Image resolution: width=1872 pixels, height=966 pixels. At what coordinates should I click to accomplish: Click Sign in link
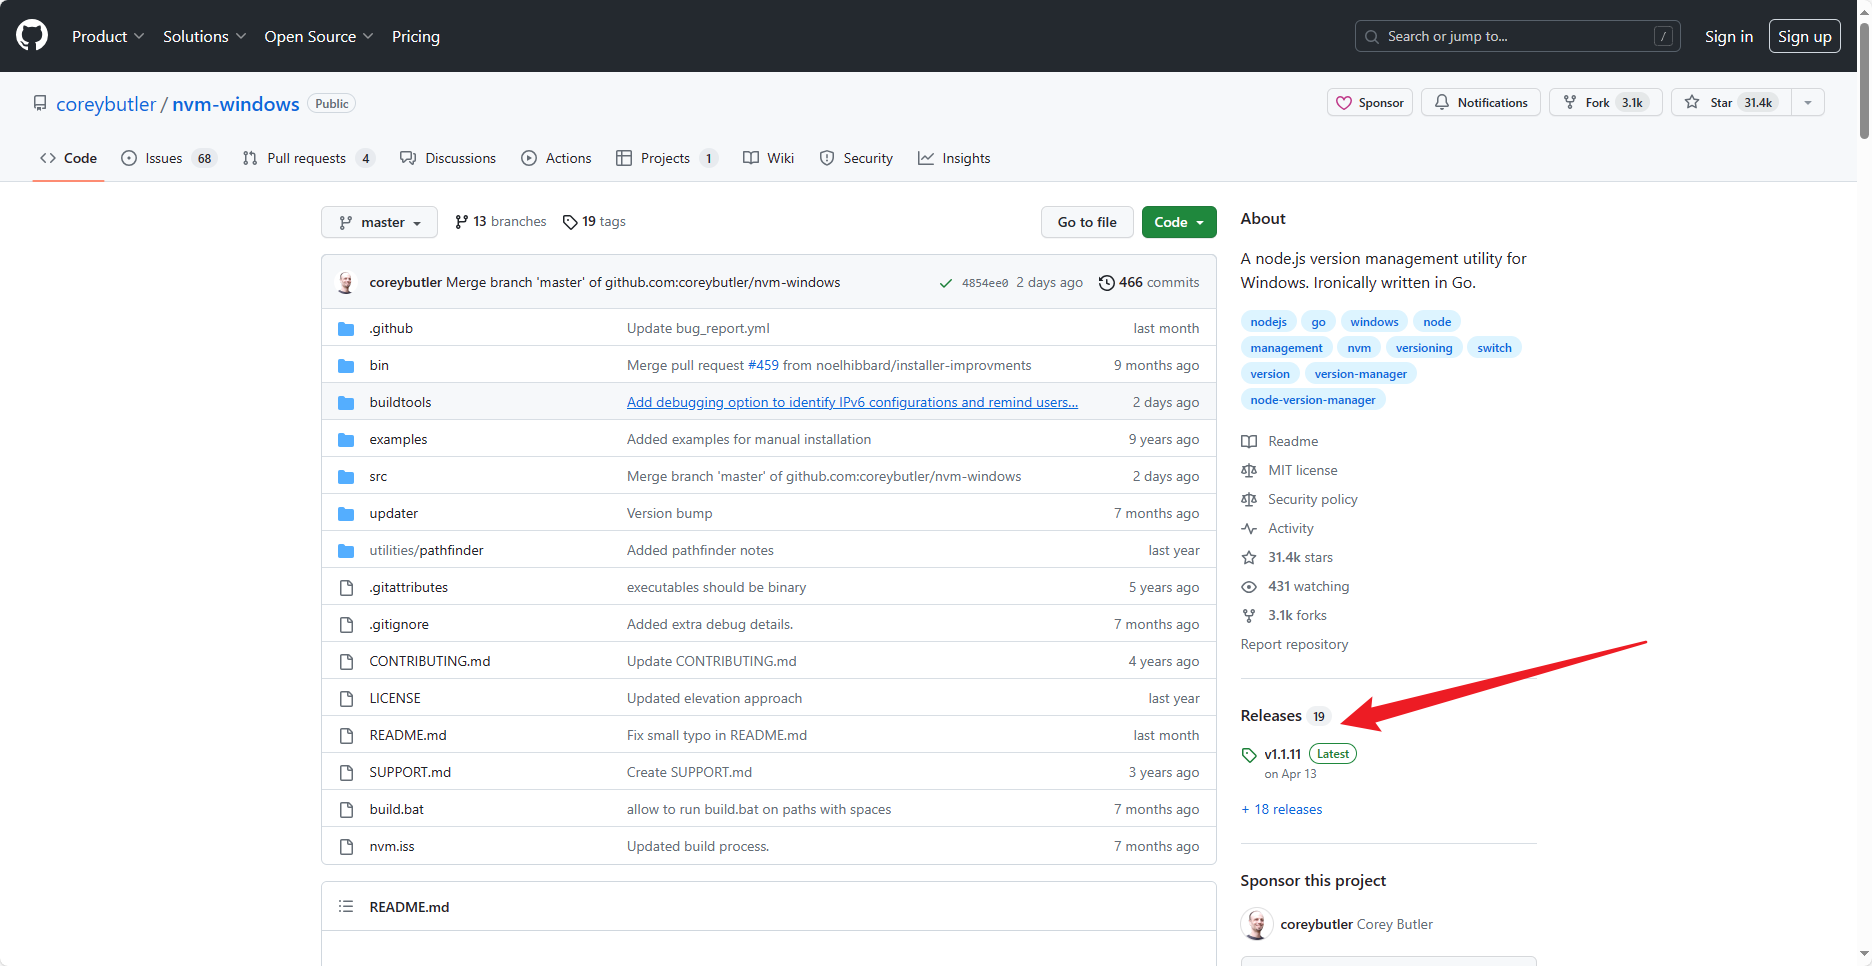[x=1729, y=36]
